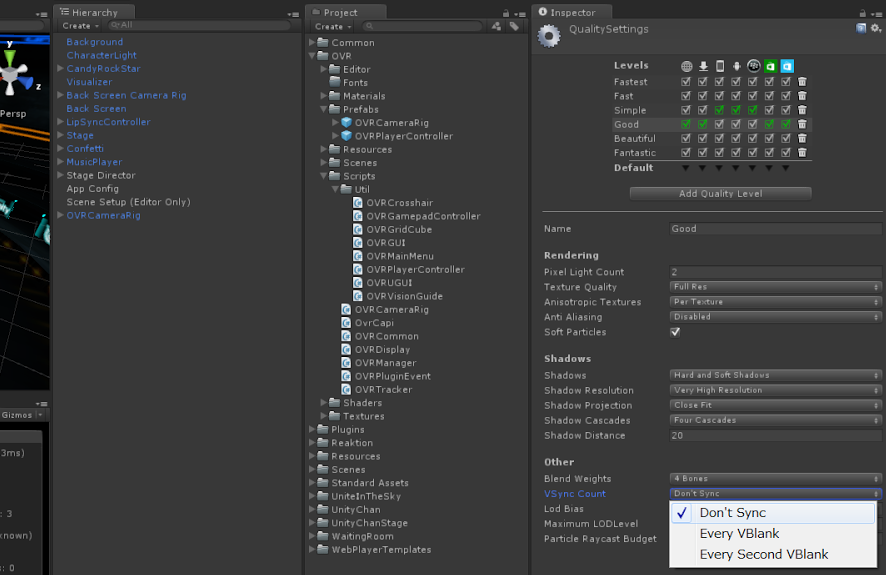
Task: Click the Project search field
Action: tap(423, 26)
